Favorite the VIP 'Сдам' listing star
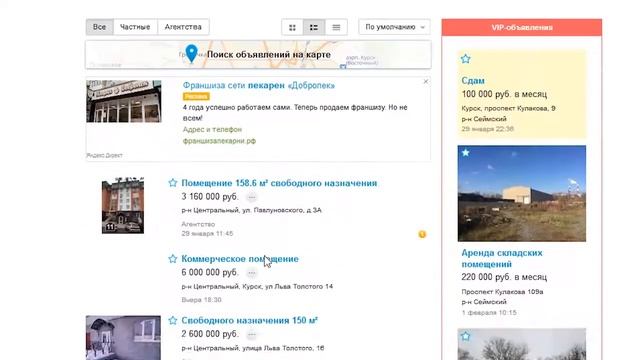The width and height of the screenshot is (640, 360). click(x=465, y=59)
